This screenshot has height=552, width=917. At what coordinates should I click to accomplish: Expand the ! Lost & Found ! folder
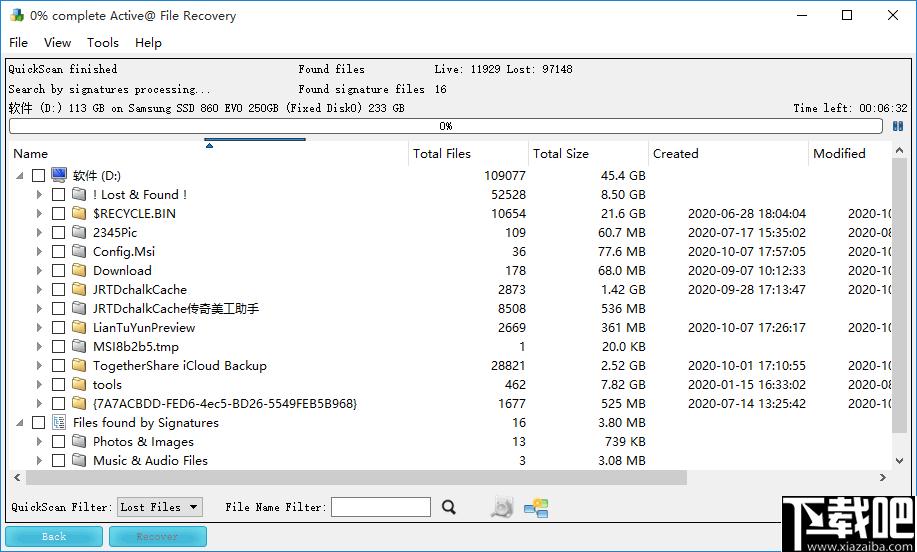39,195
